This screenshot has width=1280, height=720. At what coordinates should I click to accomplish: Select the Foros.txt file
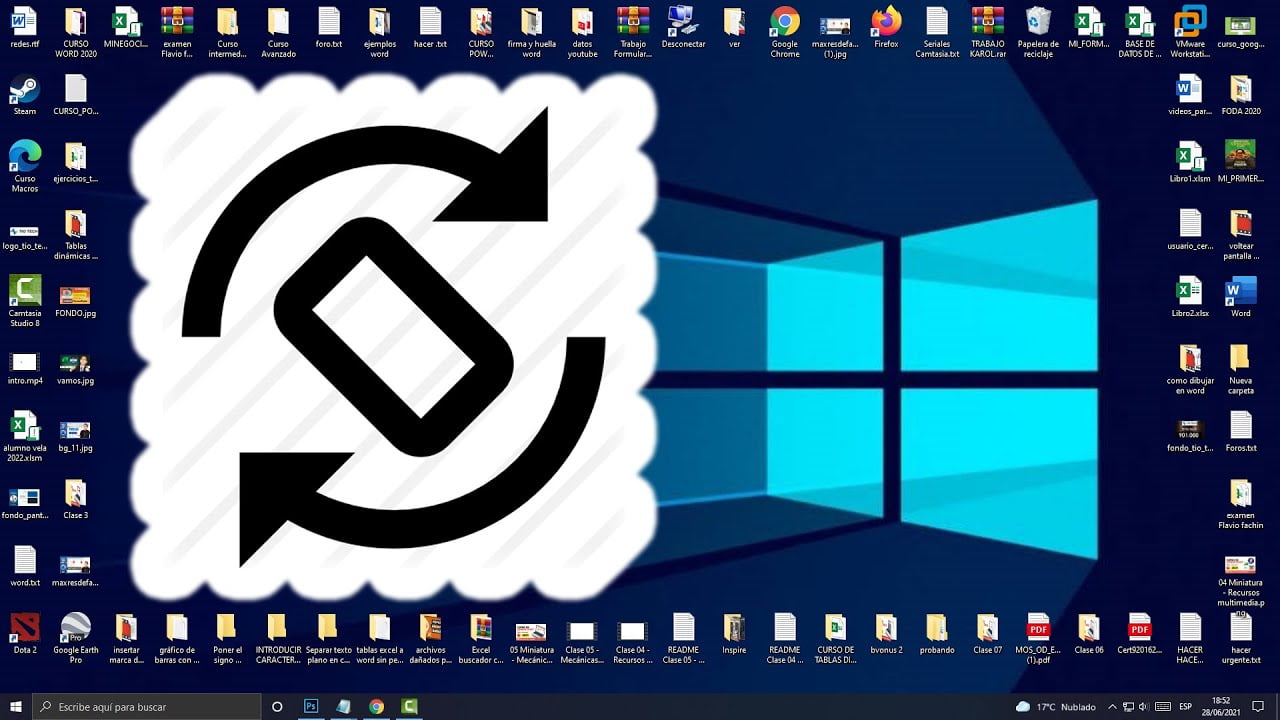1240,431
